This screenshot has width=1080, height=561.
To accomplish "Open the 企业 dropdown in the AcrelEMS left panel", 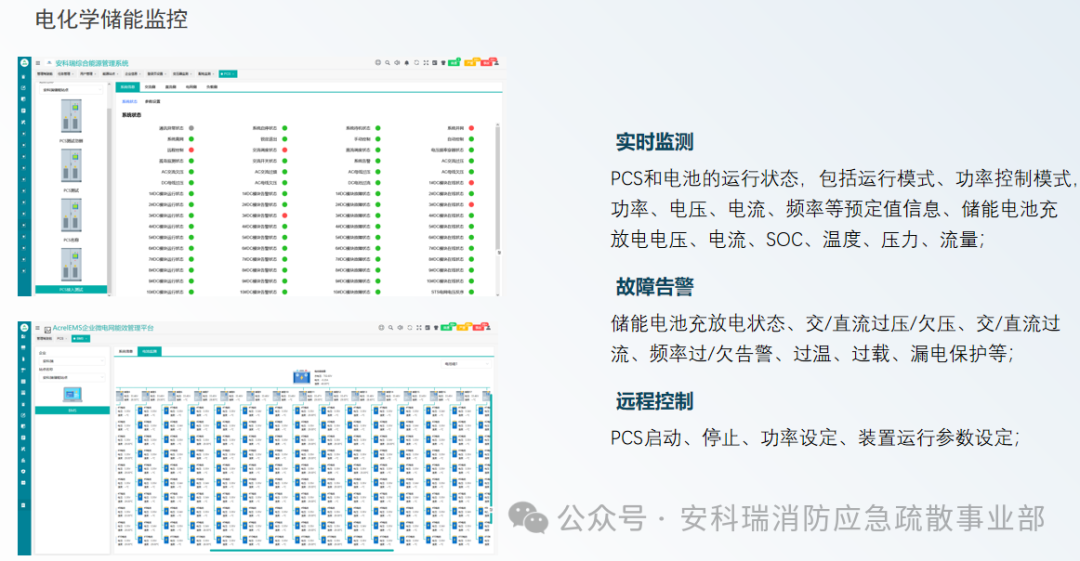I will coord(72,360).
